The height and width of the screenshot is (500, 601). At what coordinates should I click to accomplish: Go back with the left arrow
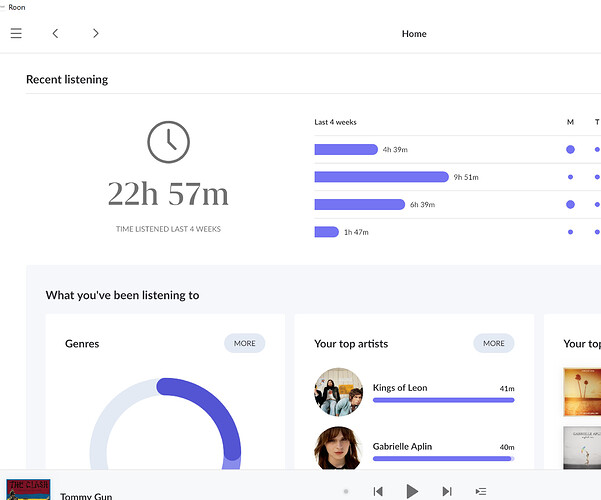pos(56,33)
